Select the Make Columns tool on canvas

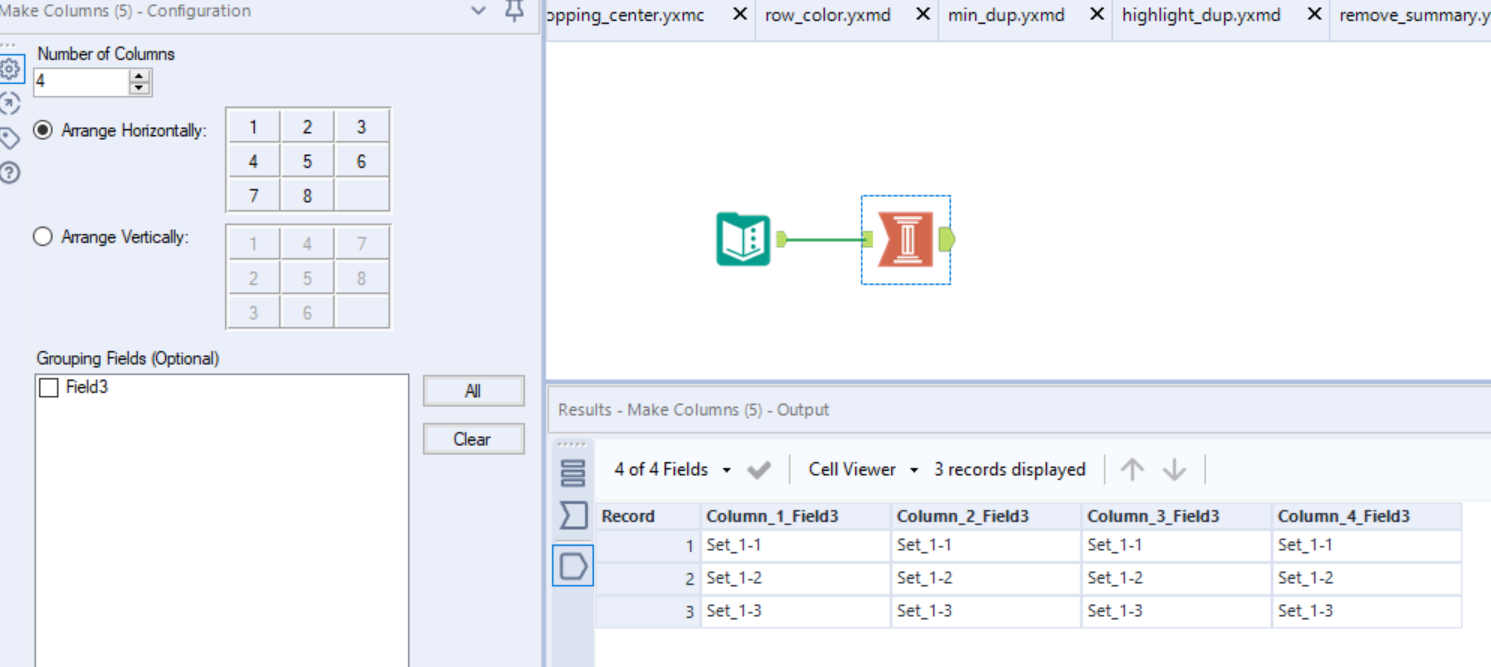pos(905,239)
